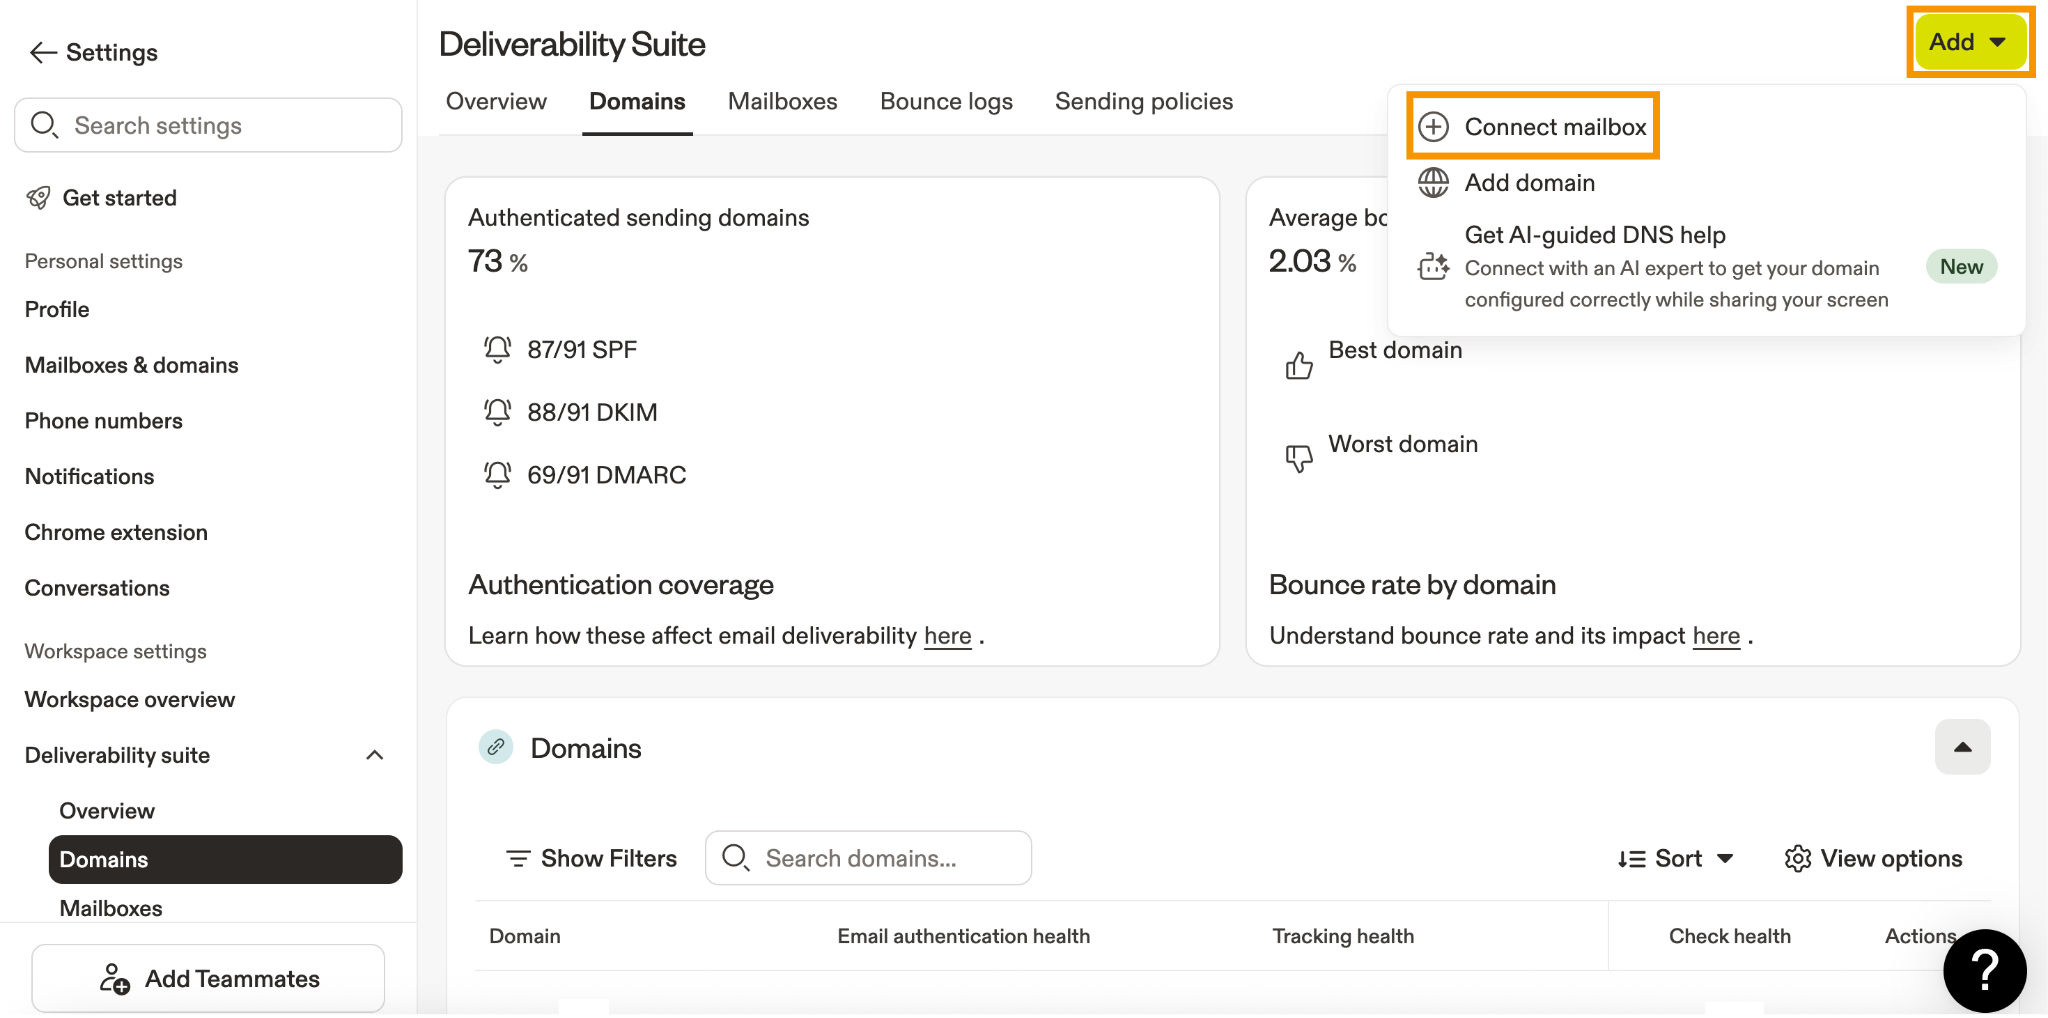This screenshot has height=1018, width=2048.
Task: Choose Connect mailbox from the Add menu
Action: [1533, 126]
